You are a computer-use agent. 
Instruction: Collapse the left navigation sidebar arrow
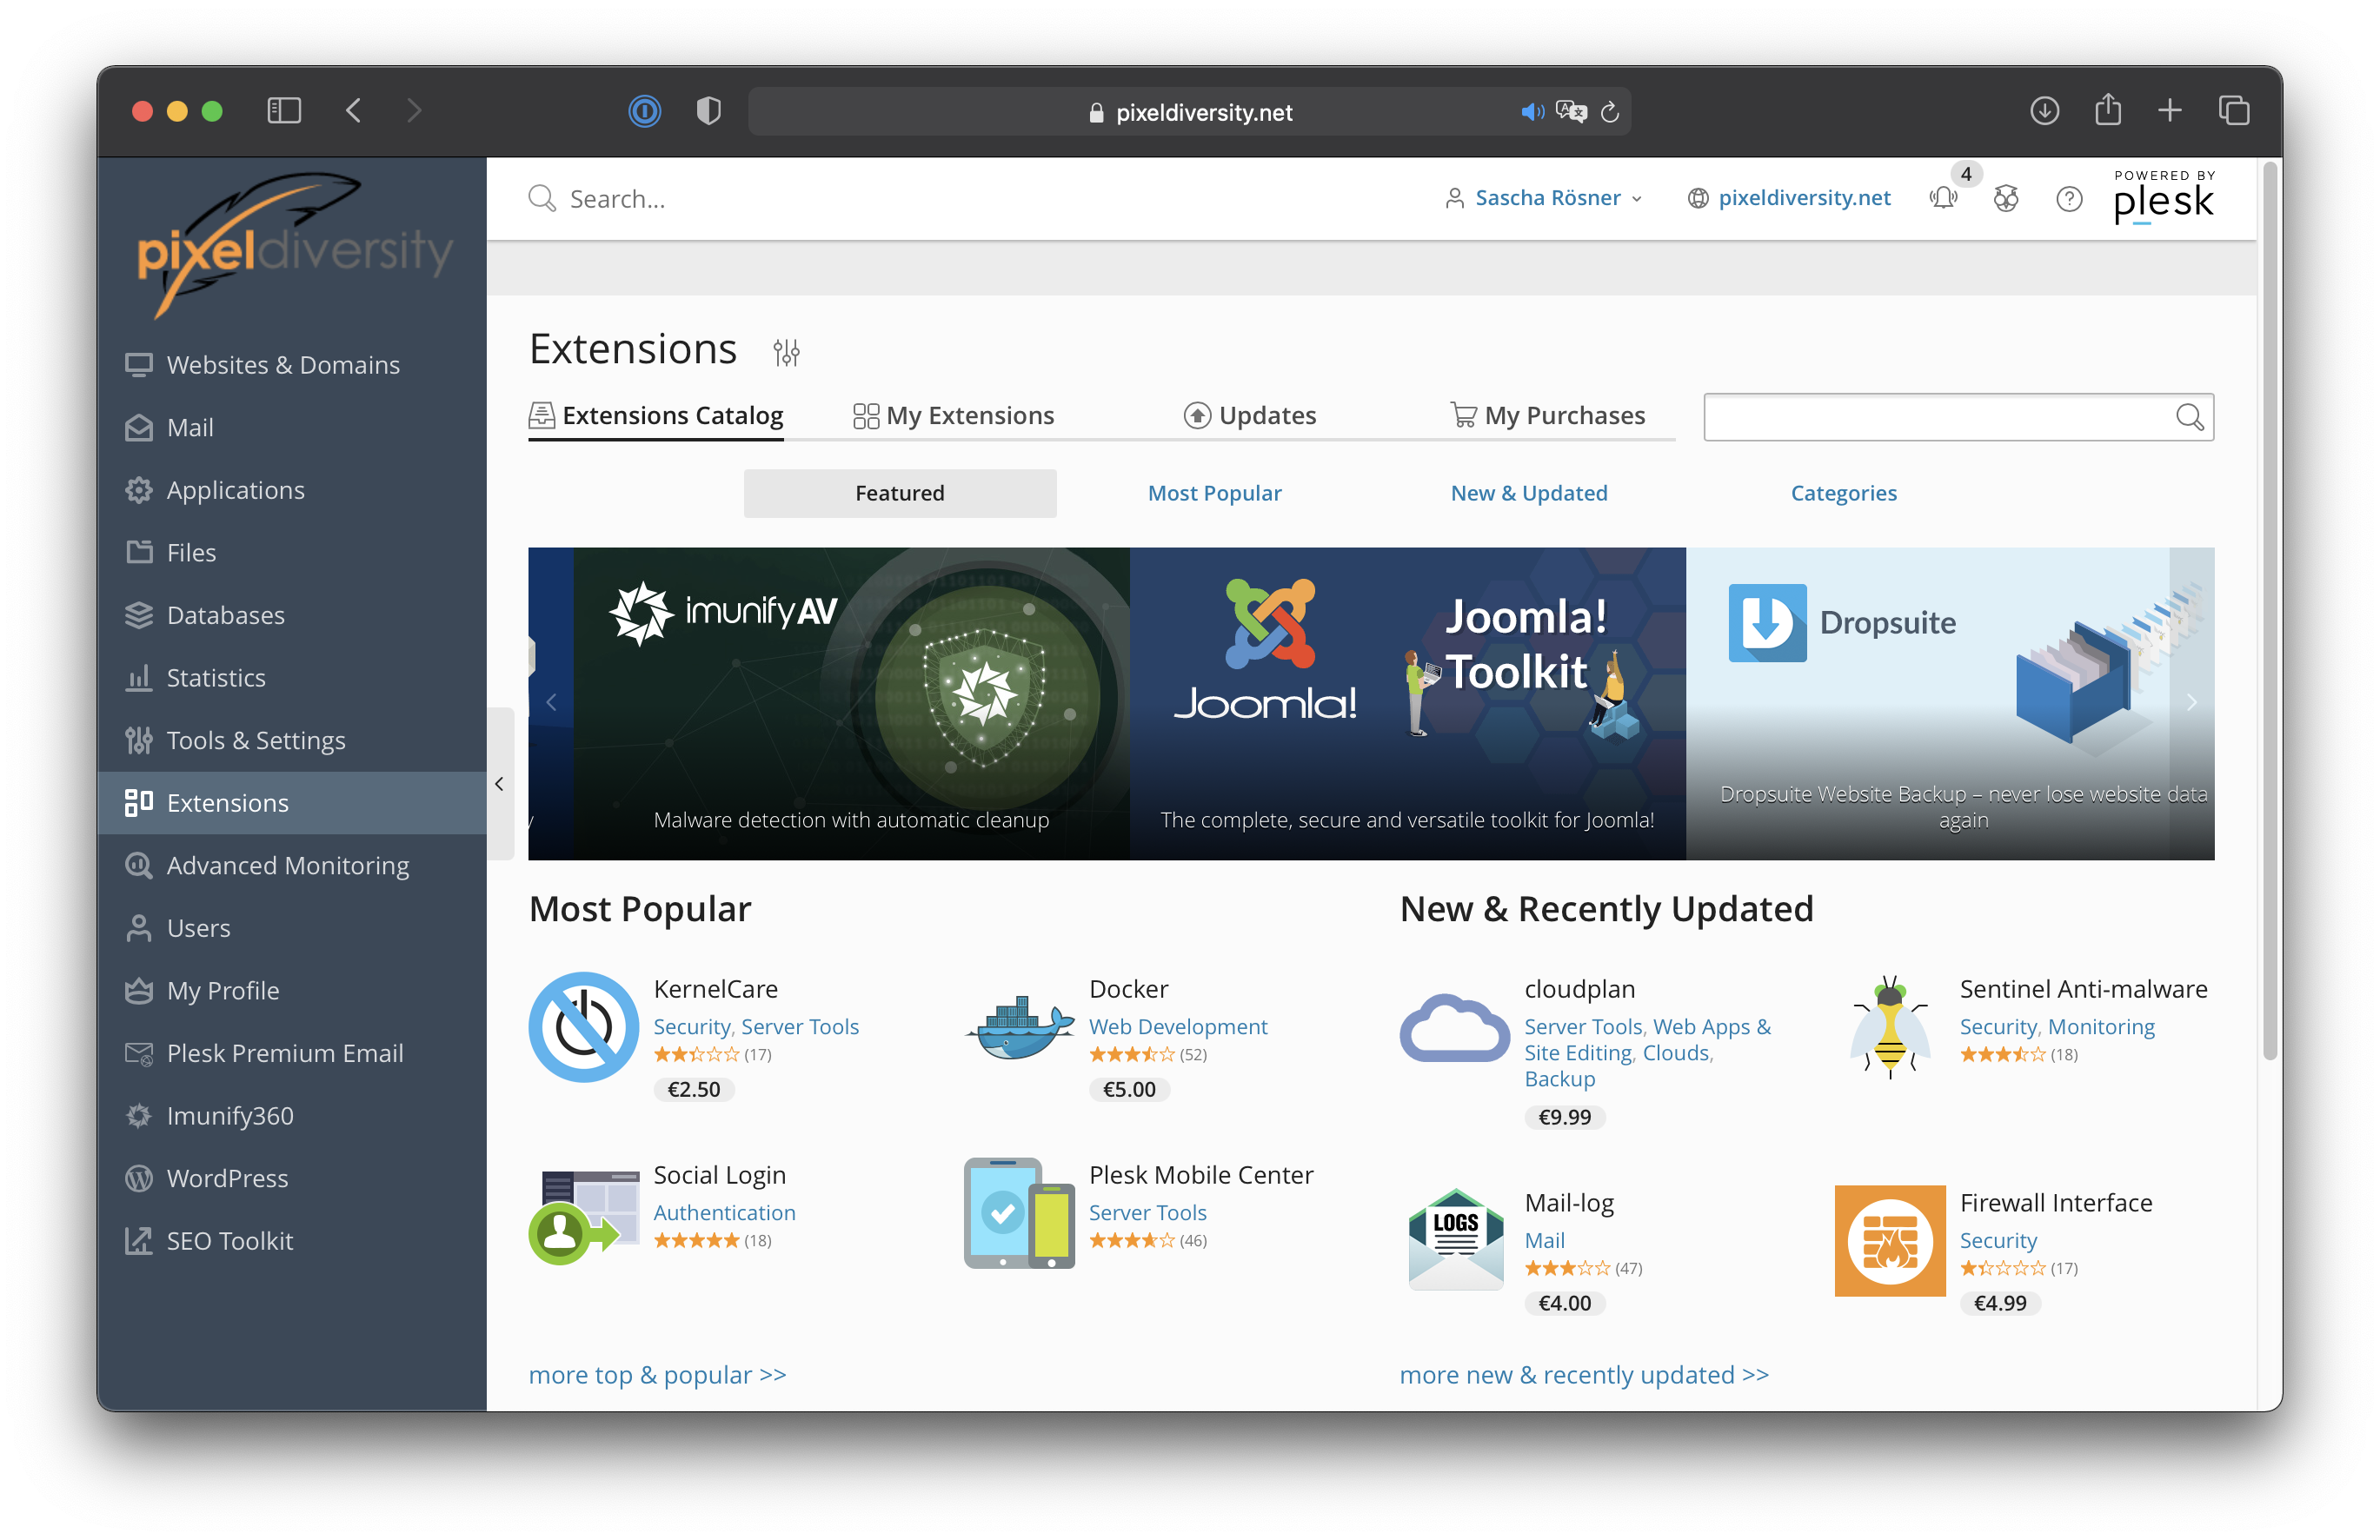click(499, 784)
